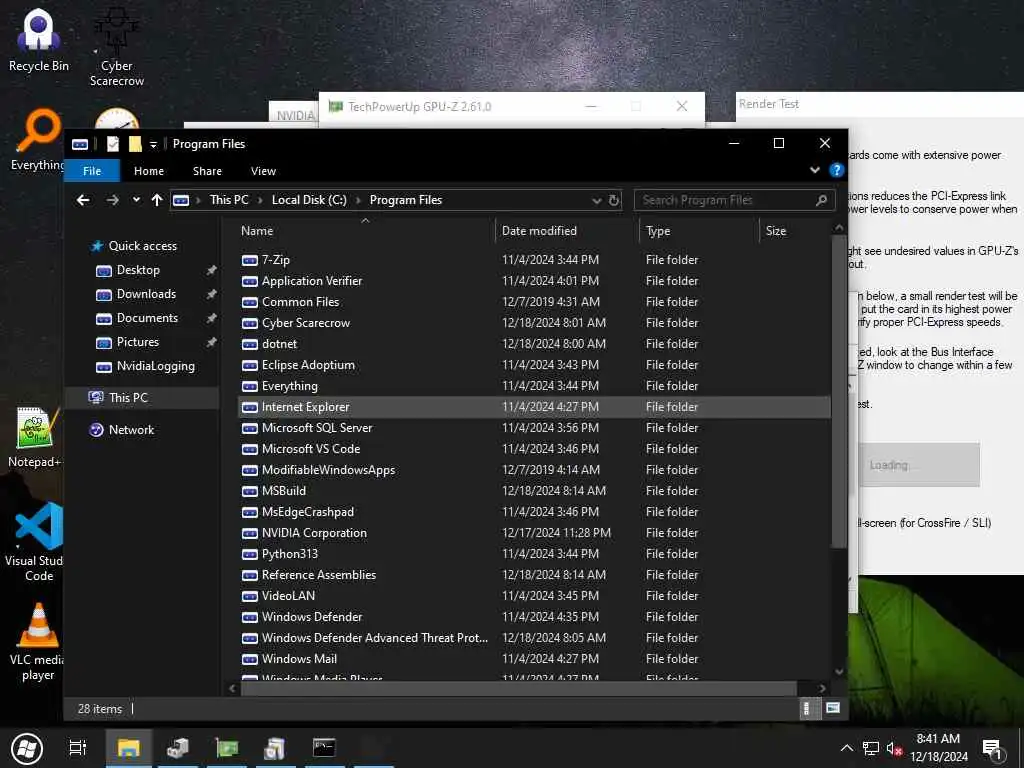Click the muted volume tray icon
The height and width of the screenshot is (768, 1024).
(x=894, y=748)
